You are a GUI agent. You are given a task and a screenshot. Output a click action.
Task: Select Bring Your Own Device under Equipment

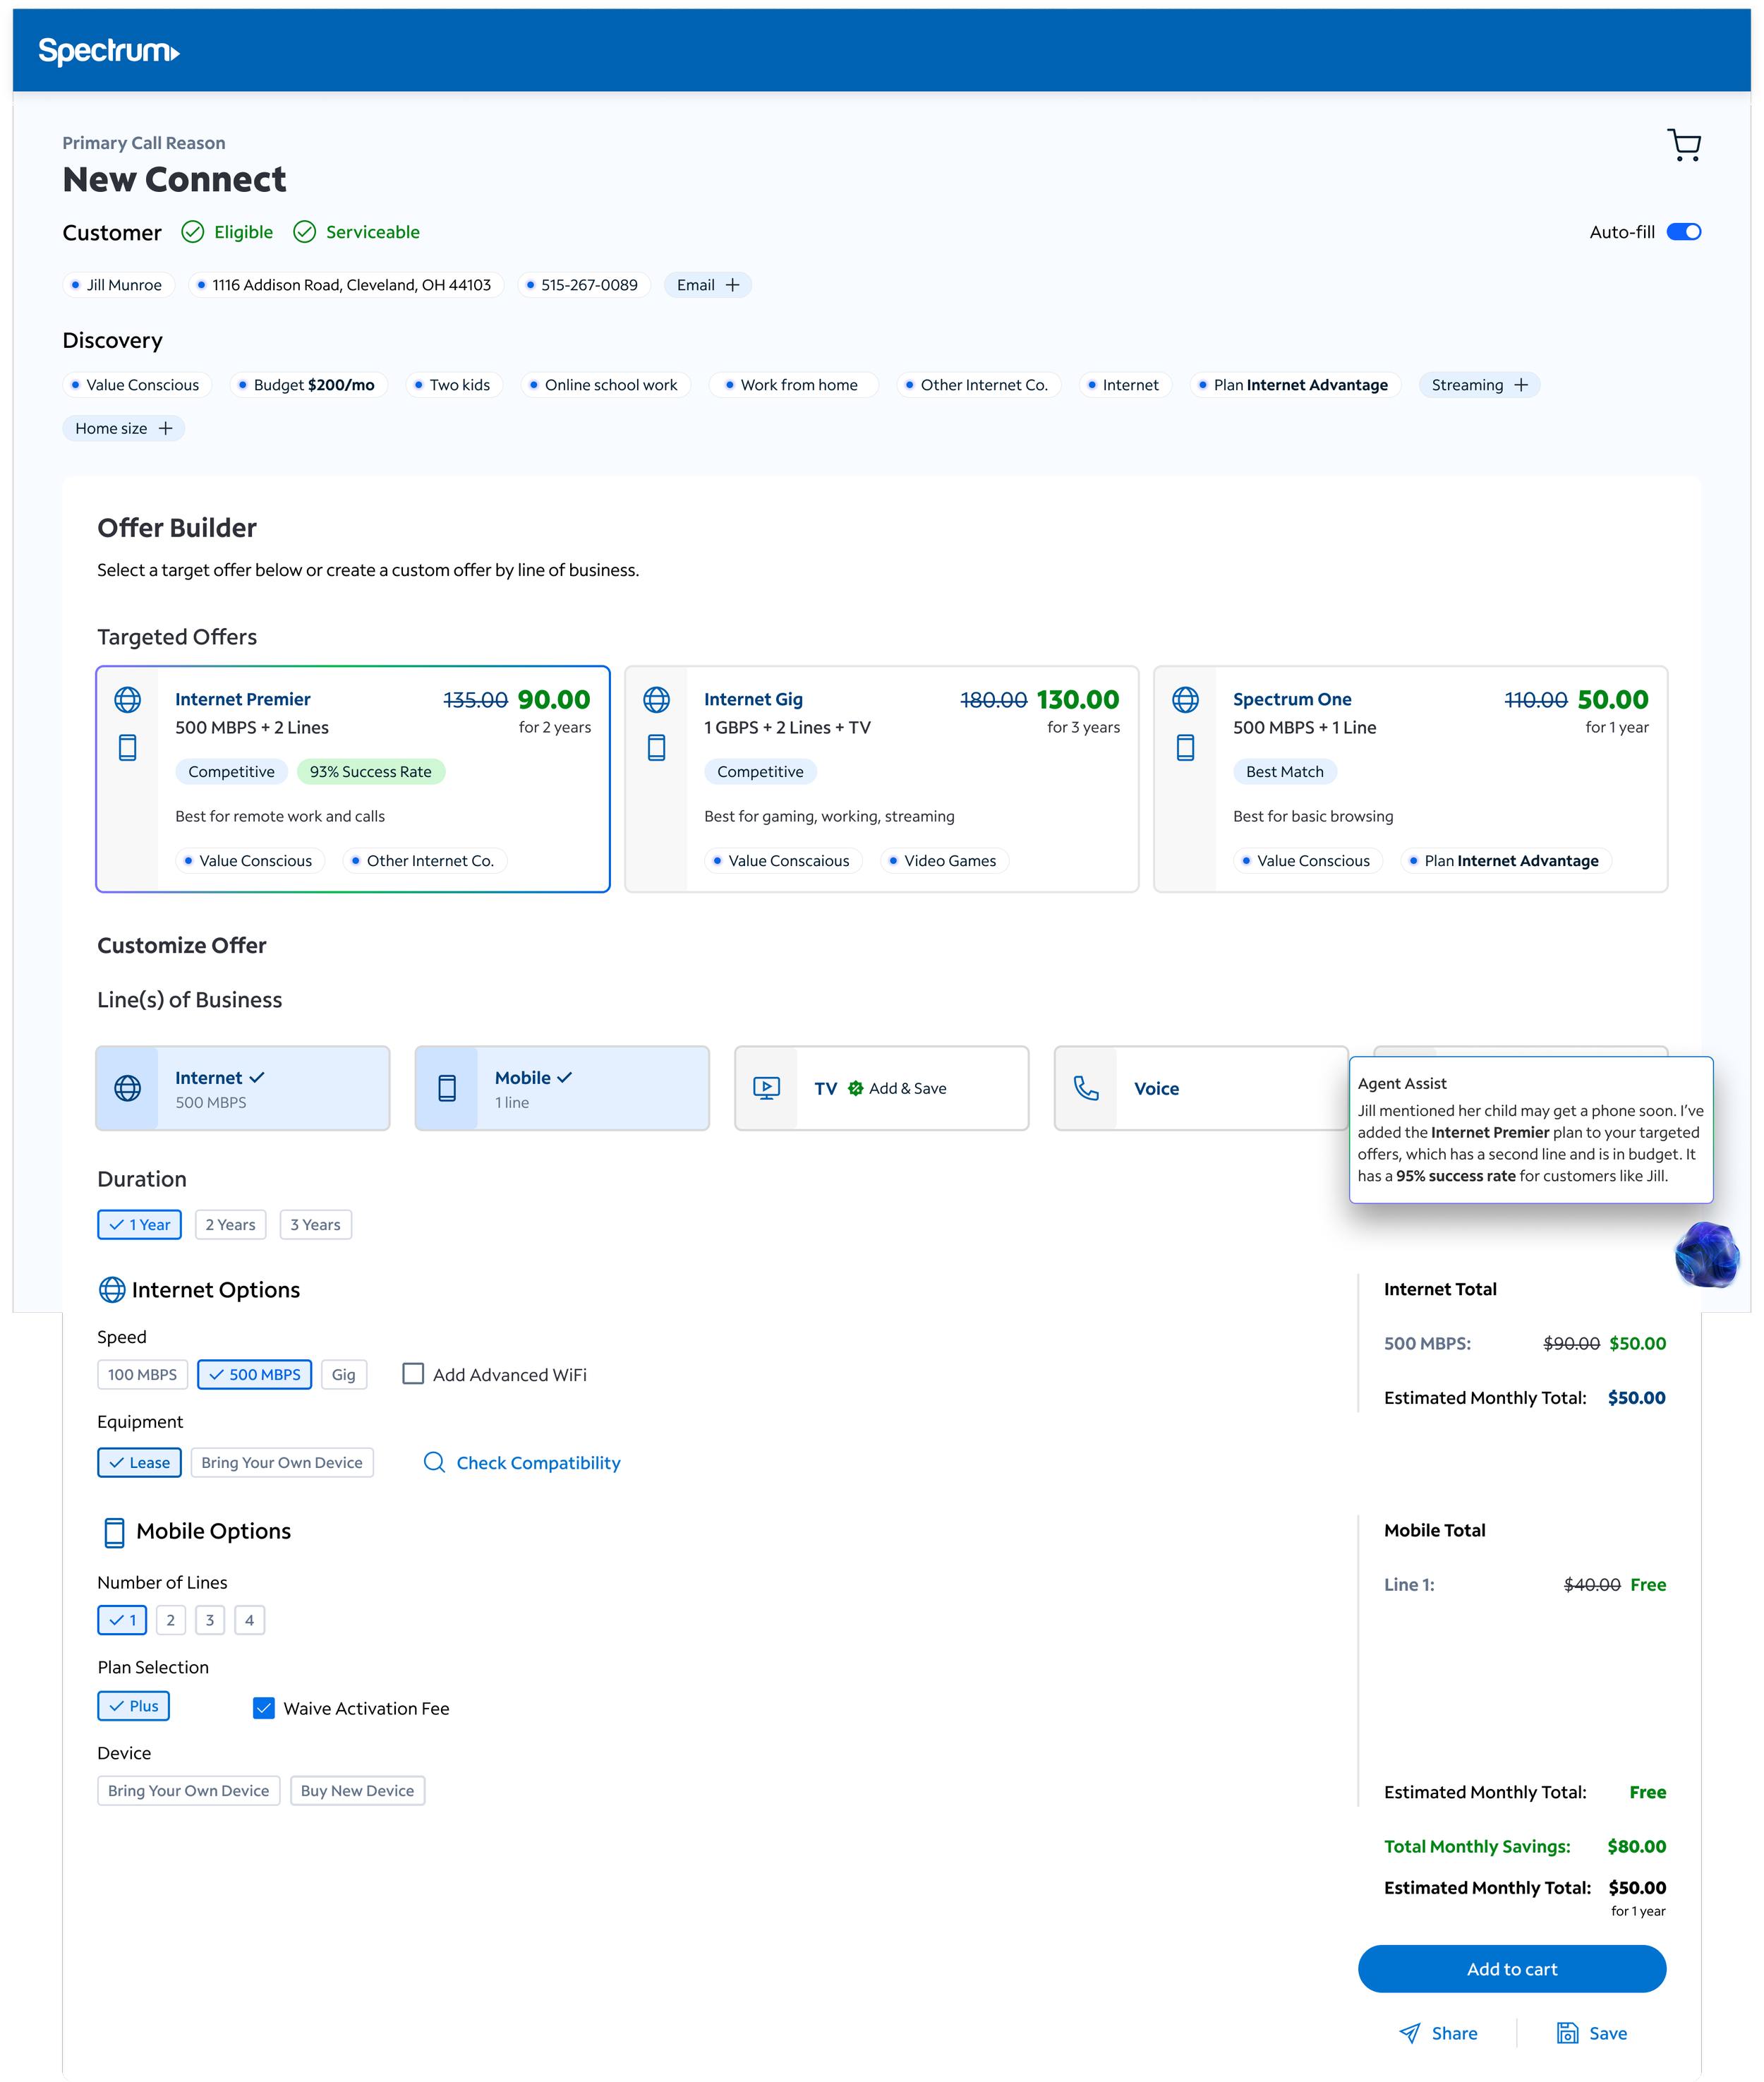282,1462
